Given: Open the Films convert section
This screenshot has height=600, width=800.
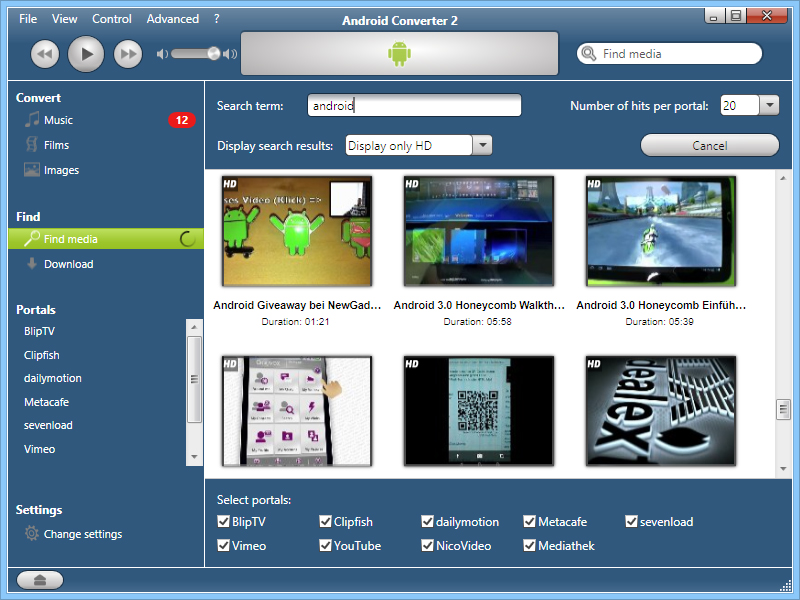Looking at the screenshot, I should [56, 145].
